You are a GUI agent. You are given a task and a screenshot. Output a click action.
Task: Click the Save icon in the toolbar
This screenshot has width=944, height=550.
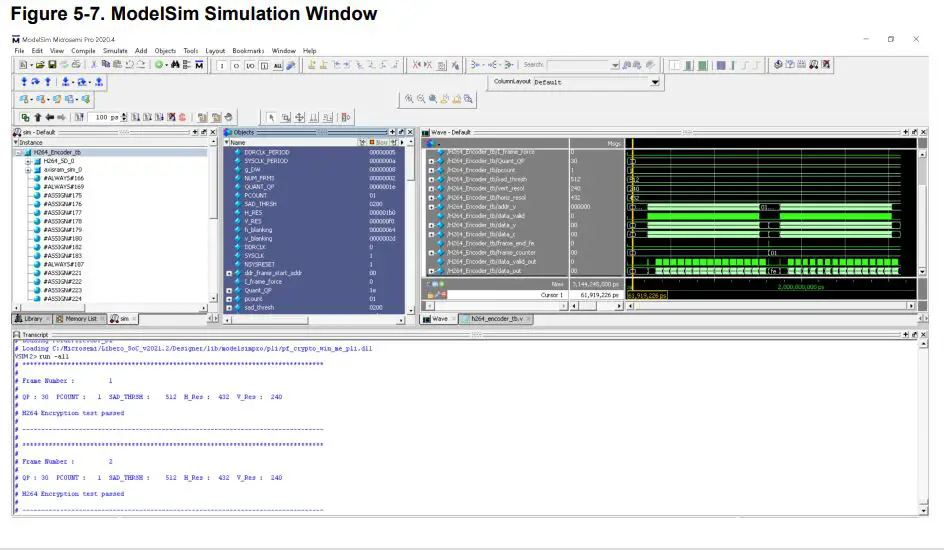[52, 65]
